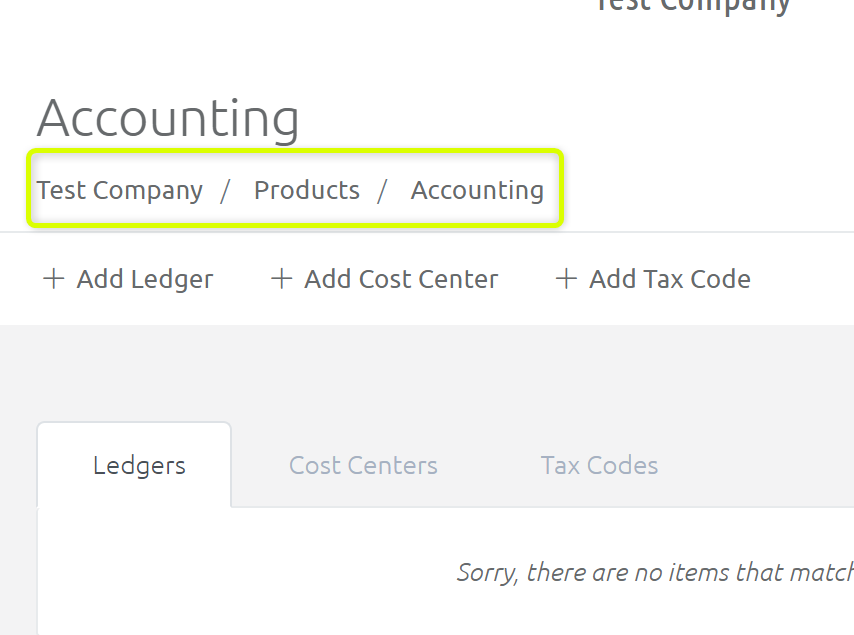Choose the Add Cost Center text label

pos(401,279)
